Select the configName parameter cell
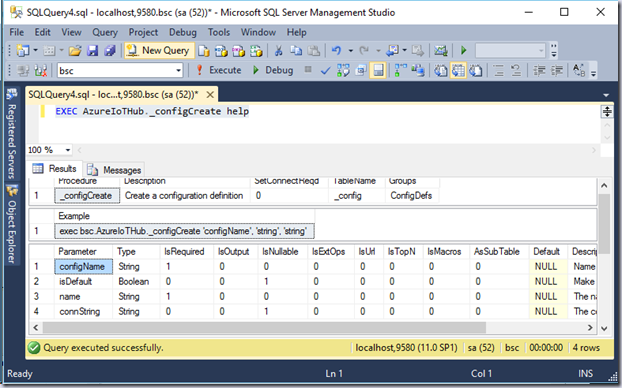This screenshot has width=622, height=388. point(83,267)
